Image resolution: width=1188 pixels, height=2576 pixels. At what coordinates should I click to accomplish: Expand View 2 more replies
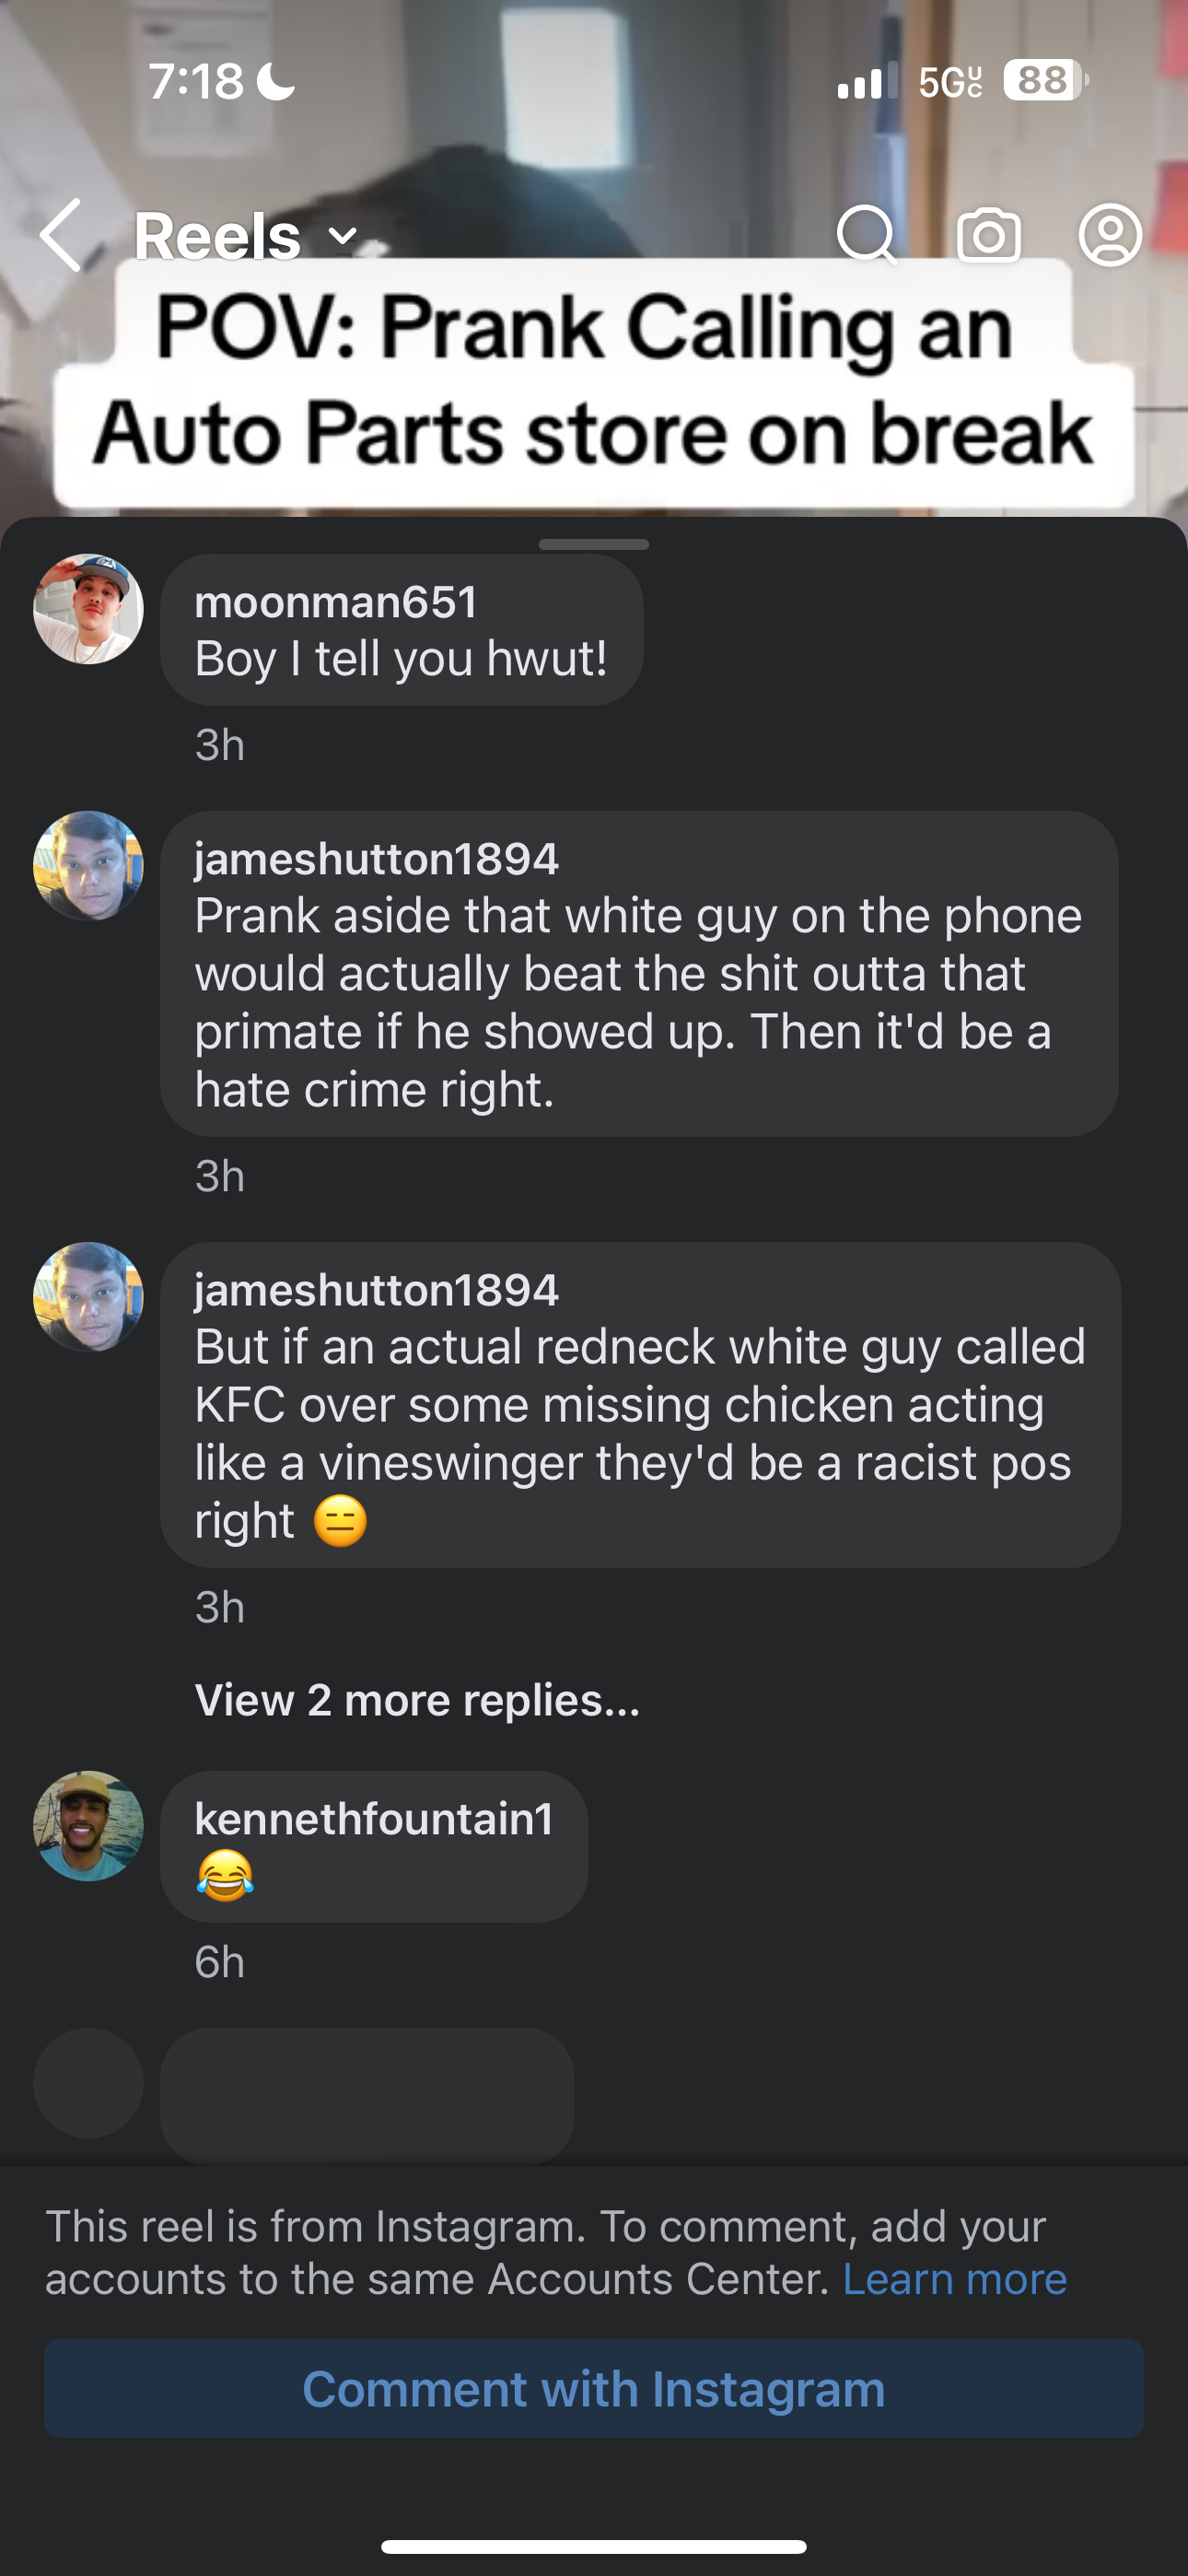point(417,1700)
